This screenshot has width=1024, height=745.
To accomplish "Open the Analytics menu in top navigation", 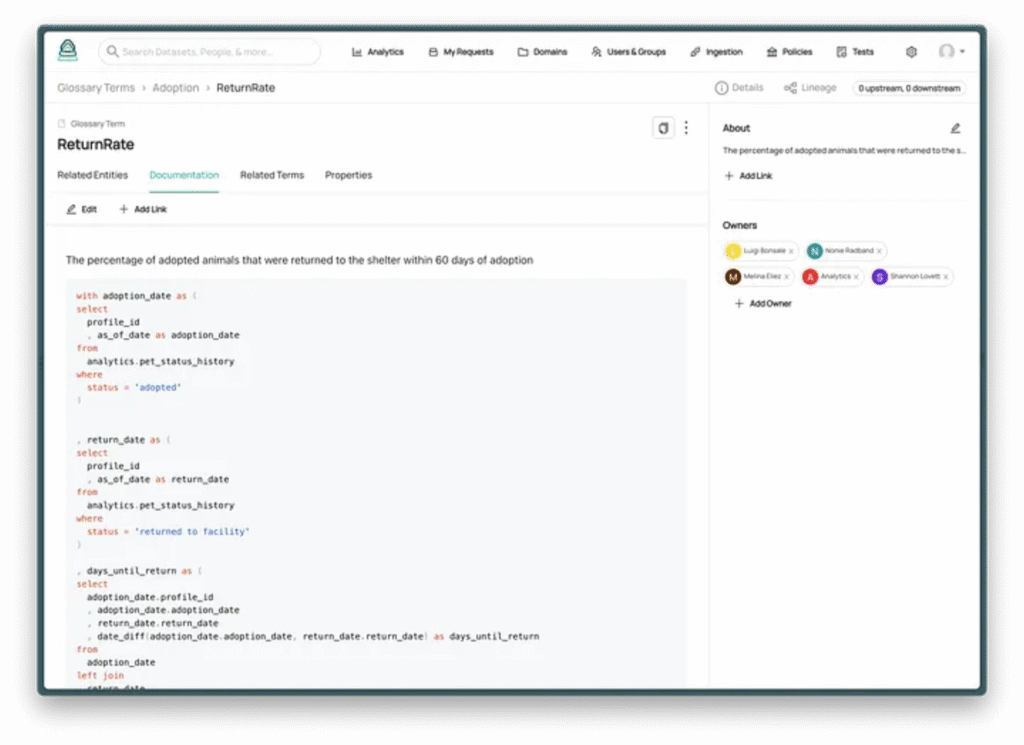I will (x=378, y=52).
